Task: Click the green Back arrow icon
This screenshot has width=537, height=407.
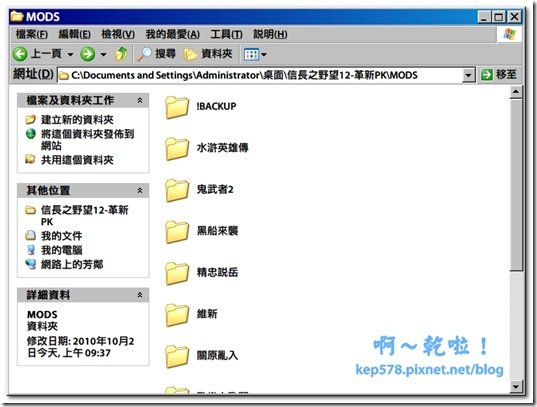Action: [20, 54]
